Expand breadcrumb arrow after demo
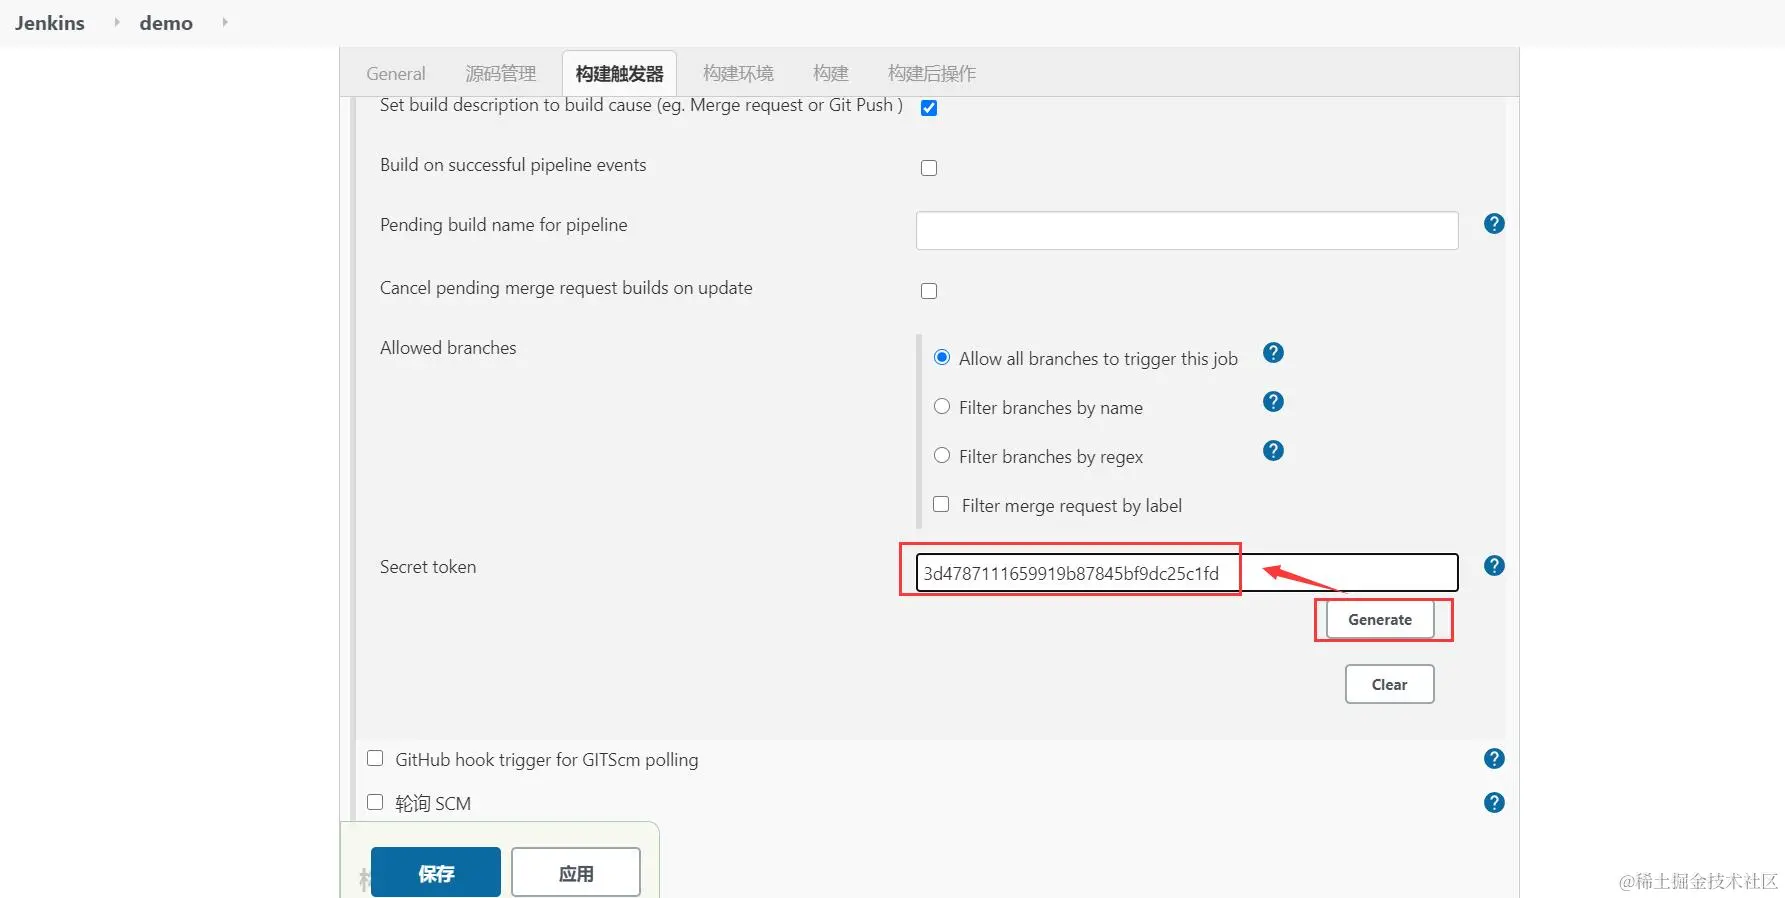The height and width of the screenshot is (898, 1785). (x=224, y=22)
